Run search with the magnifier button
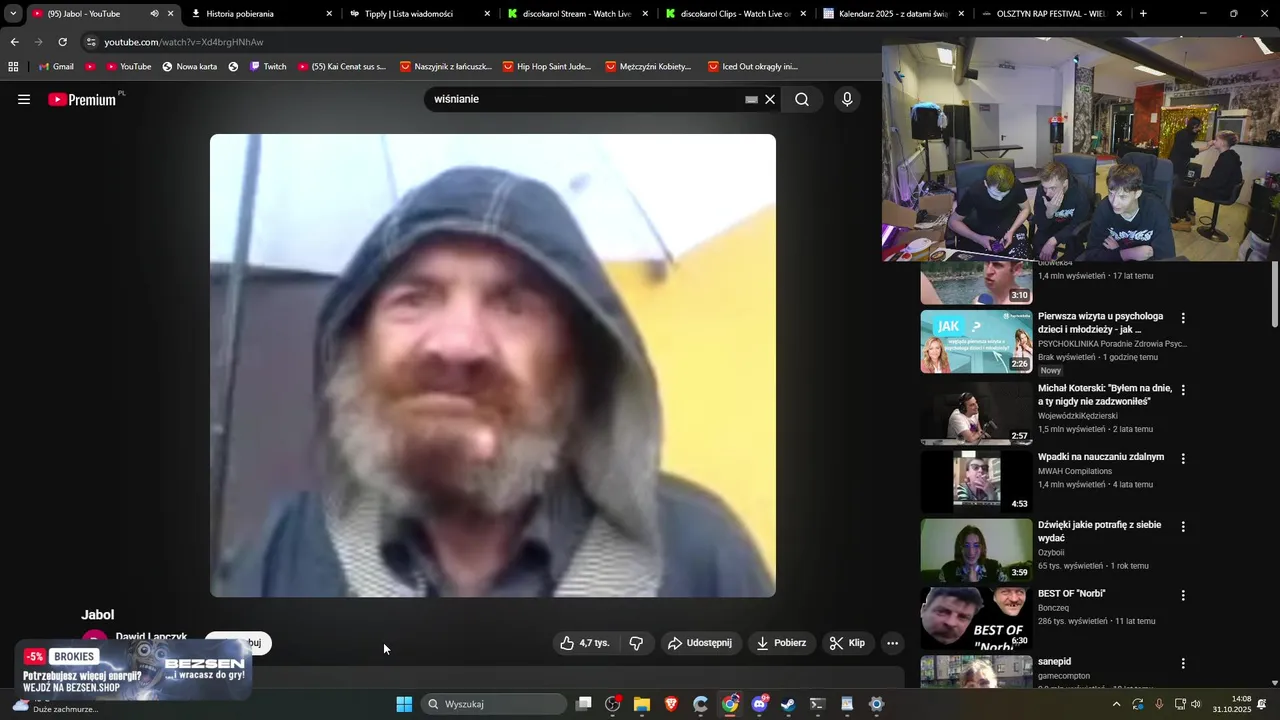The height and width of the screenshot is (720, 1280). tap(802, 99)
